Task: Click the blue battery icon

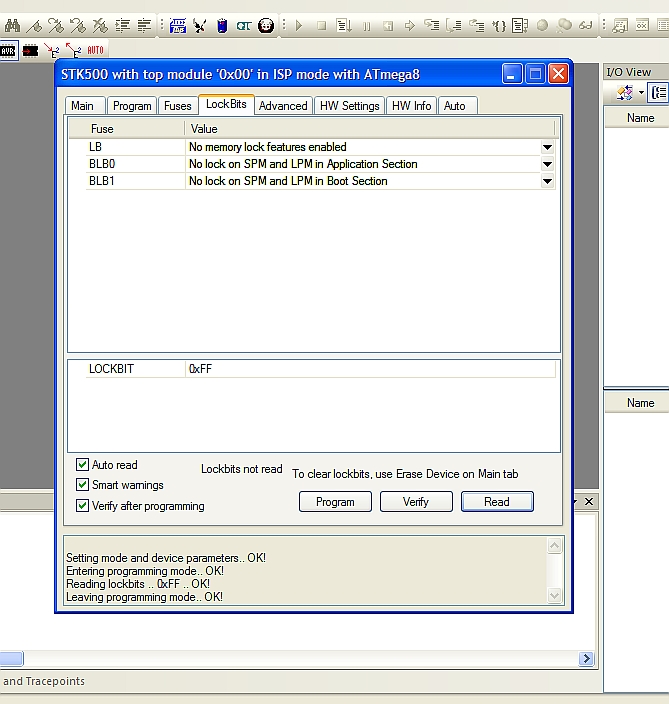Action: point(222,26)
